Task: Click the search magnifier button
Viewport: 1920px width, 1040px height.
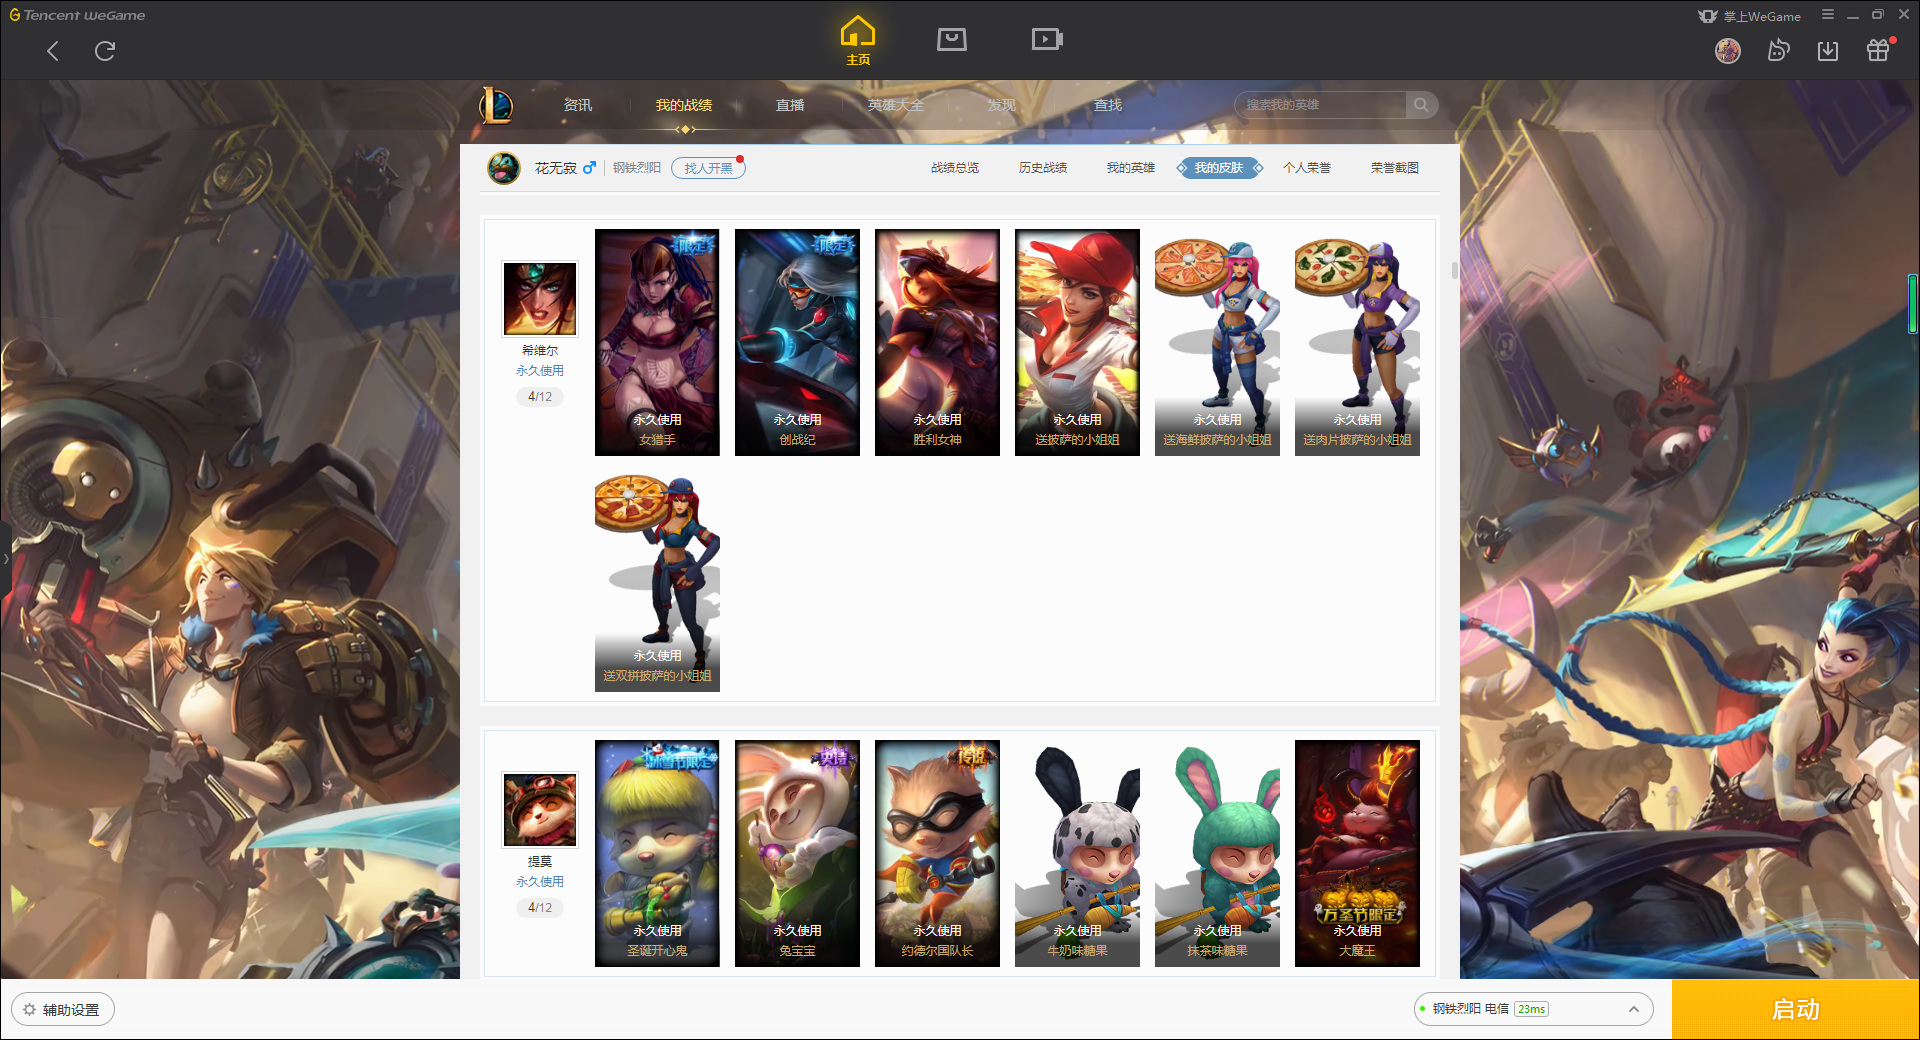Action: [x=1421, y=105]
